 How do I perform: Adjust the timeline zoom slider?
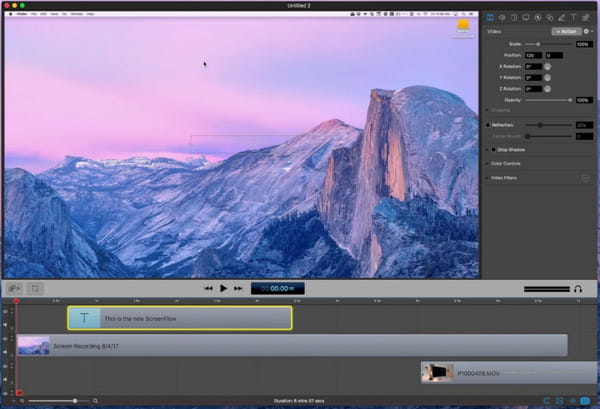(59, 401)
